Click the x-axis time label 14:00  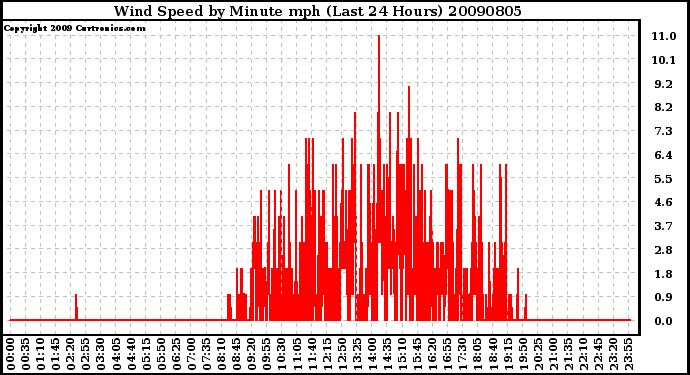(372, 354)
